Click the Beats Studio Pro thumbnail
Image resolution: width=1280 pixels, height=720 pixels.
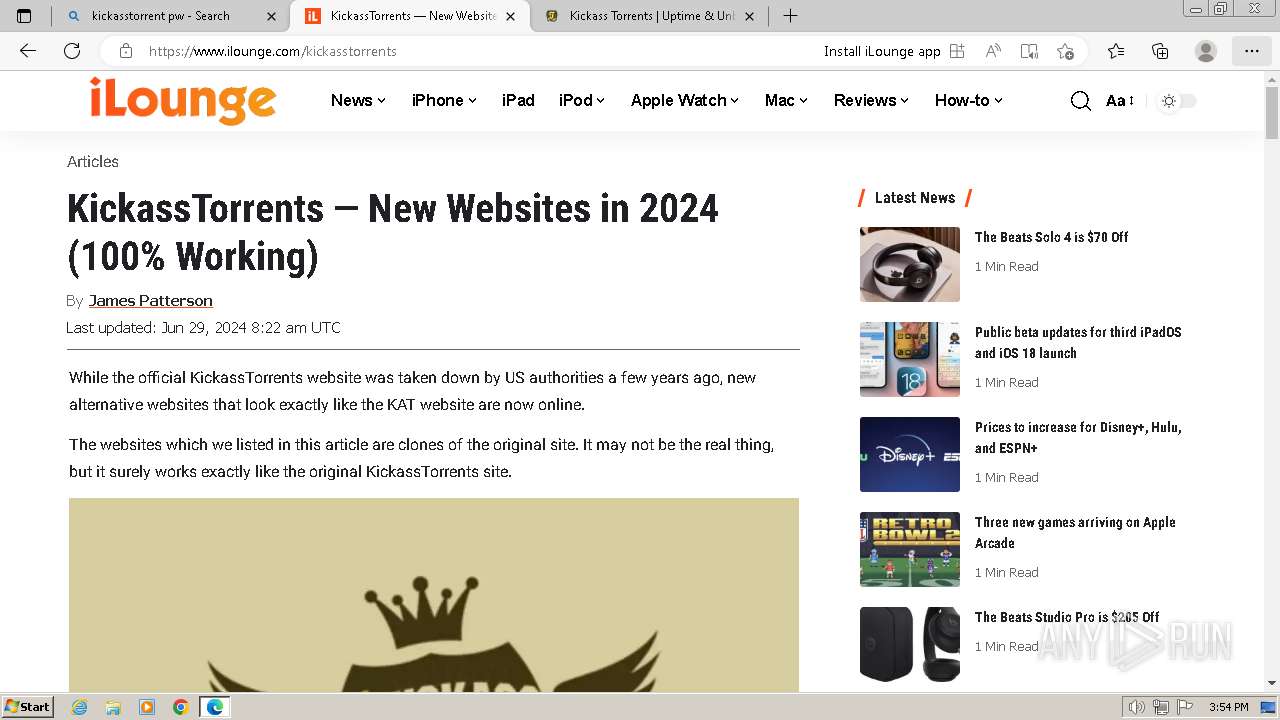(x=910, y=644)
